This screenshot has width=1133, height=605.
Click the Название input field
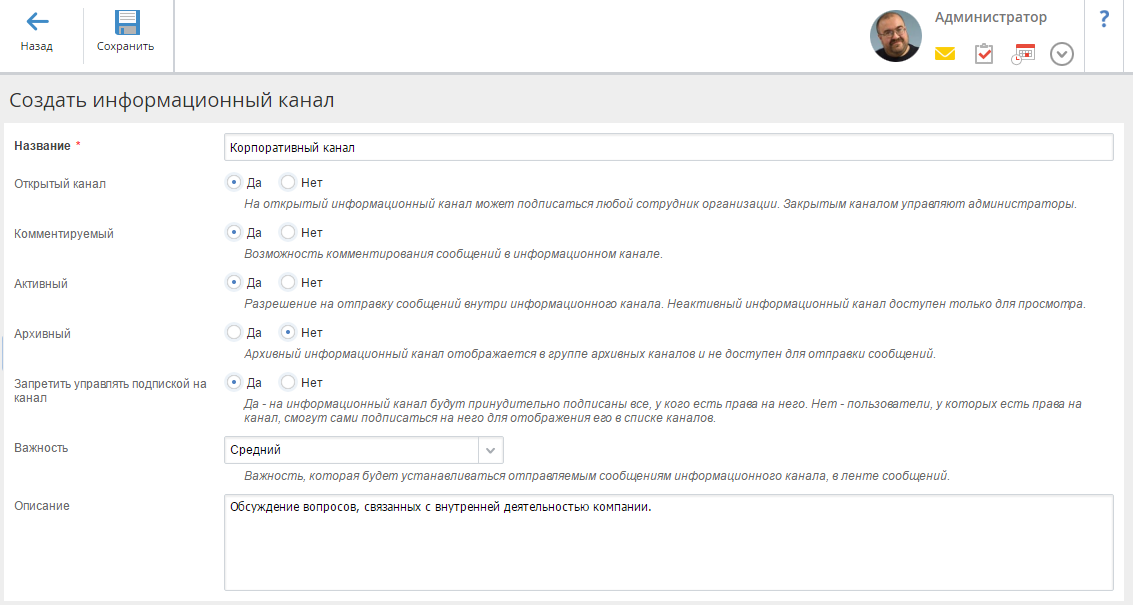click(668, 147)
